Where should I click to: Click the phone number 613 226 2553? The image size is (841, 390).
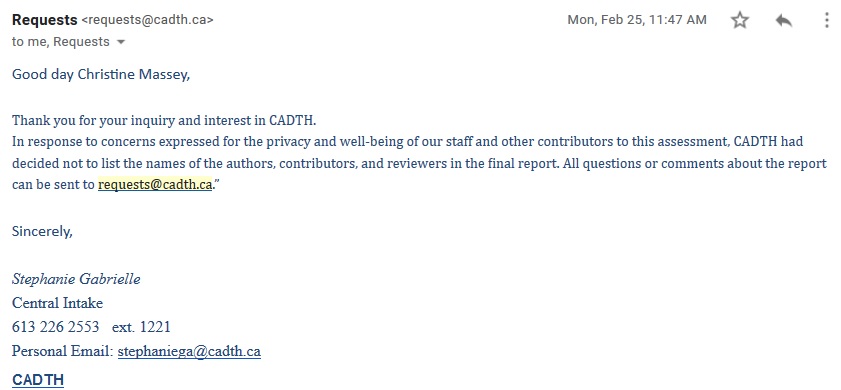click(x=55, y=327)
